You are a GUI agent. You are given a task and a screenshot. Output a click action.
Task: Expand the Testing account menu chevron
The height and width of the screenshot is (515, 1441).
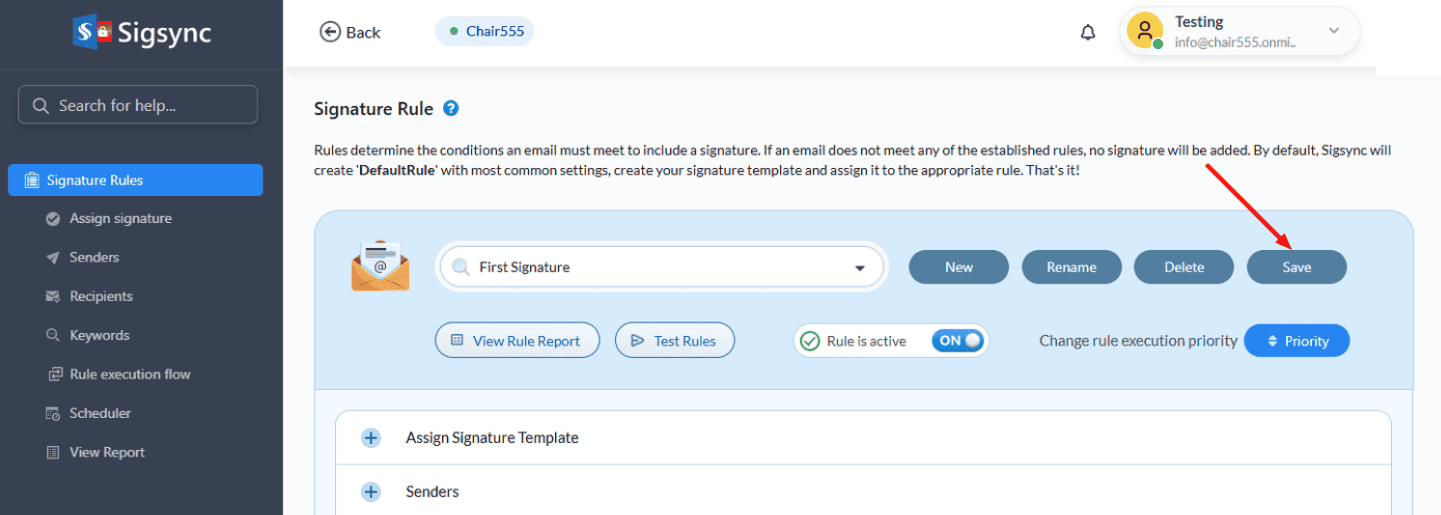[x=1333, y=31]
